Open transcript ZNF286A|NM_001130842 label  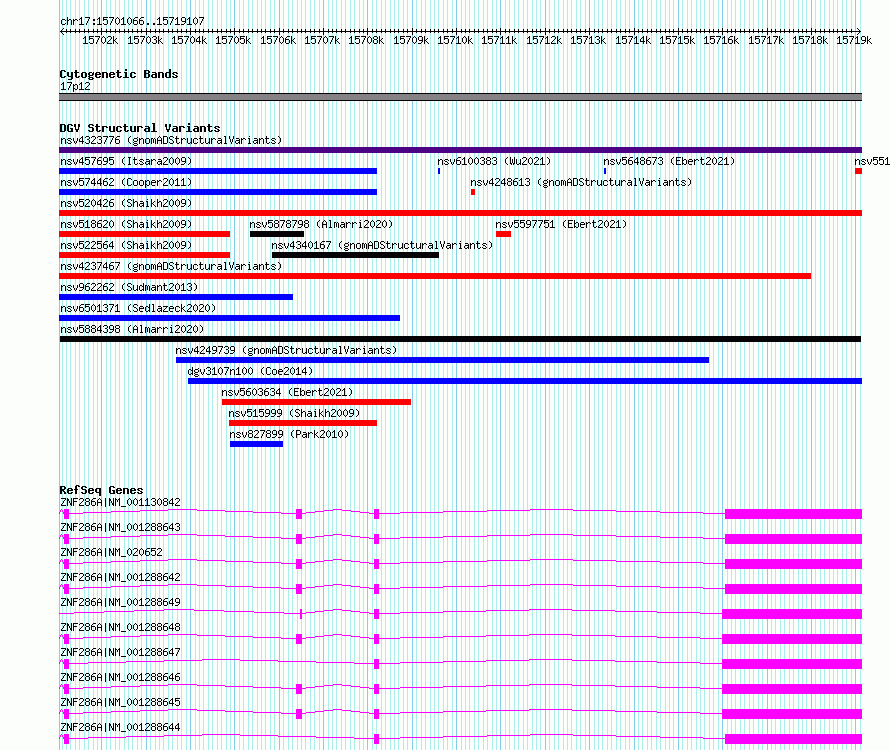120,502
